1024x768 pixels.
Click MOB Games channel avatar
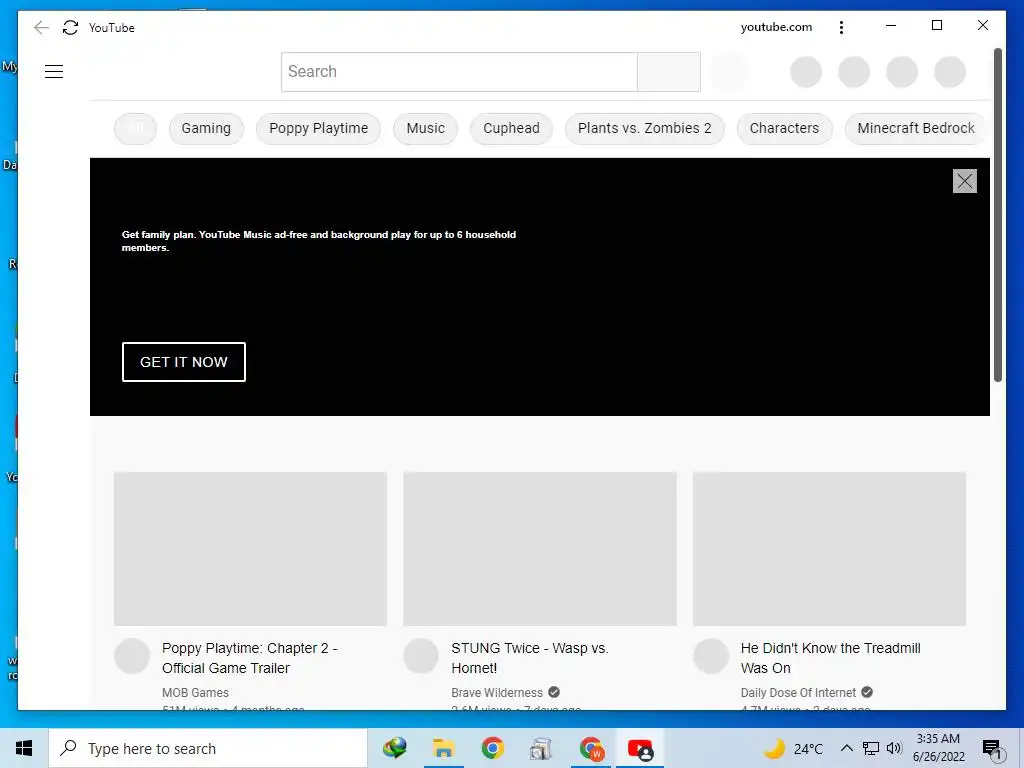[x=132, y=656]
